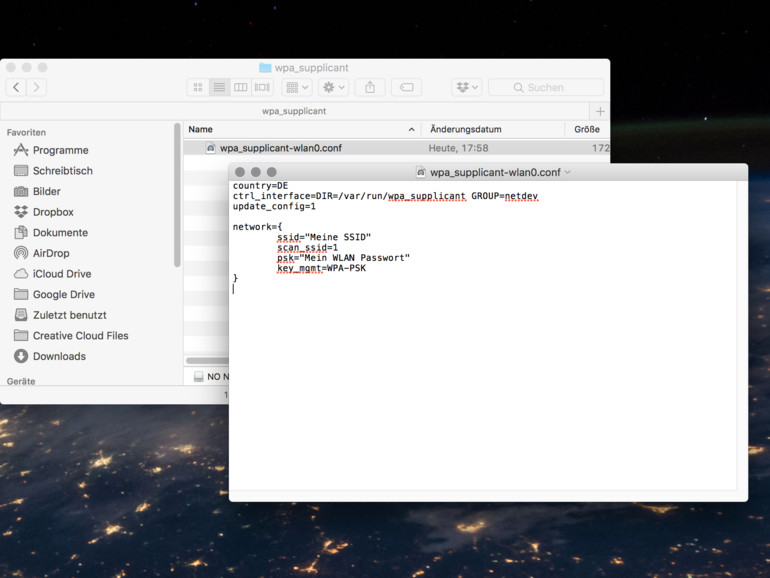Screen dimensions: 770x578
Task: Click the Geräte sidebar section header
Action: pyautogui.click(x=21, y=381)
